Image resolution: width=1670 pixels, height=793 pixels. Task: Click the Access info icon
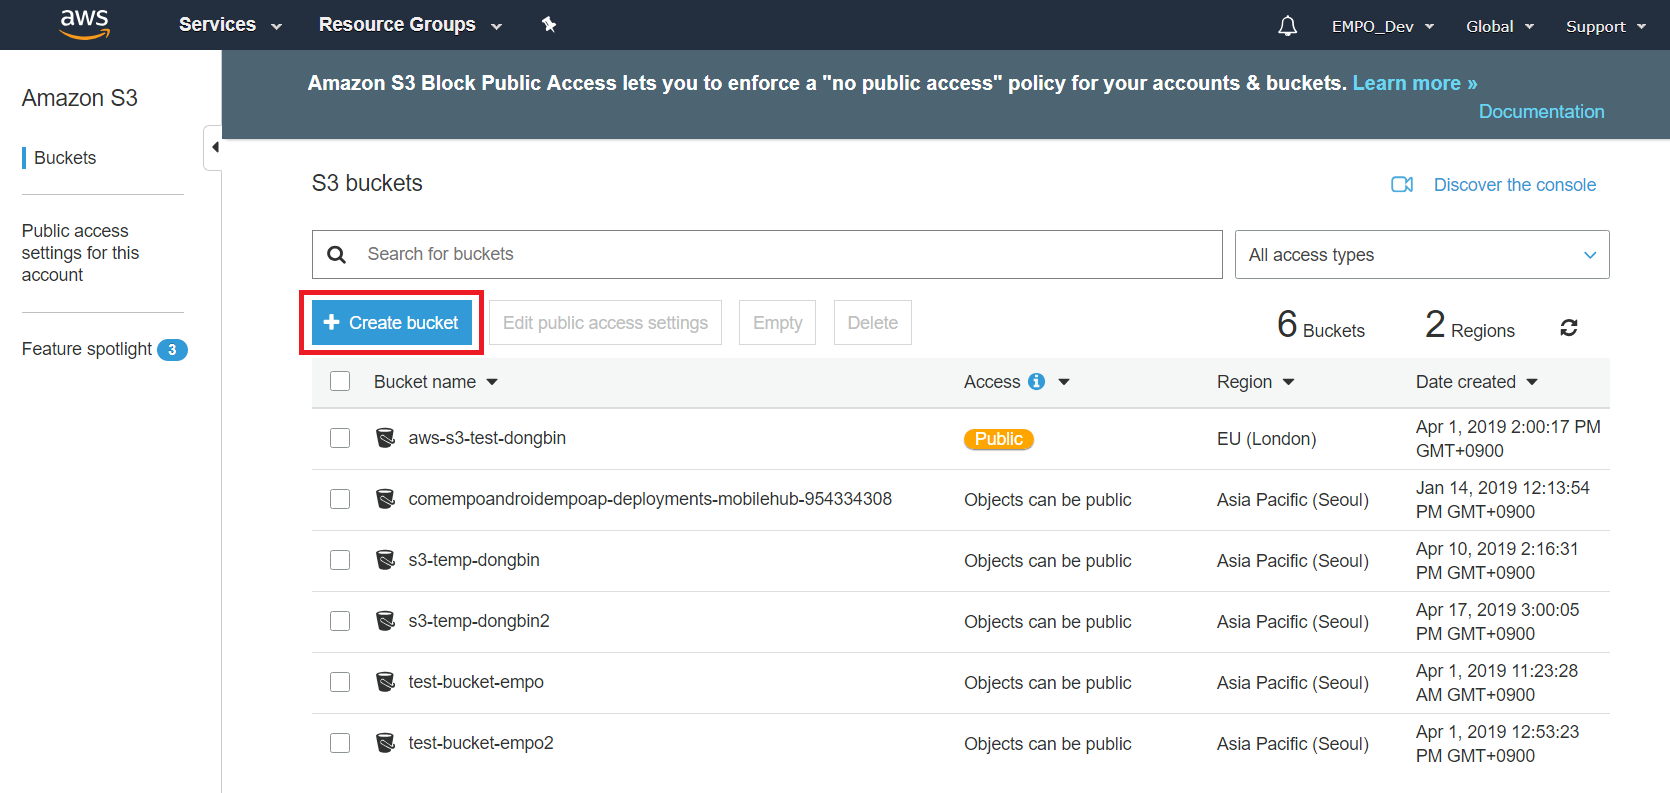click(x=1036, y=382)
